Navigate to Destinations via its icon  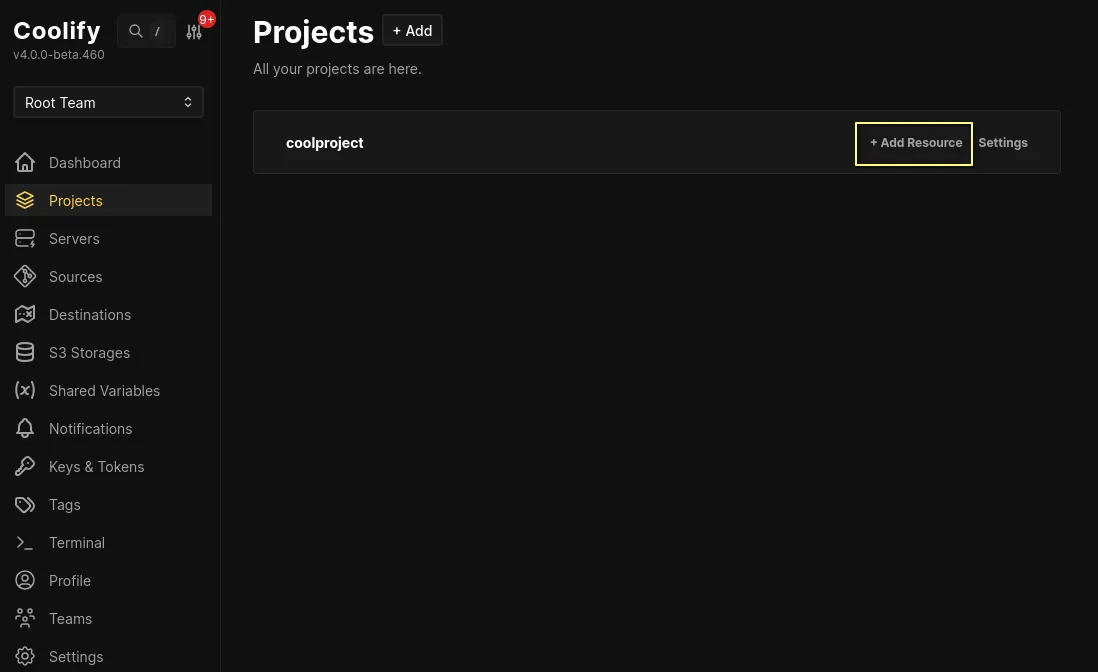point(25,314)
